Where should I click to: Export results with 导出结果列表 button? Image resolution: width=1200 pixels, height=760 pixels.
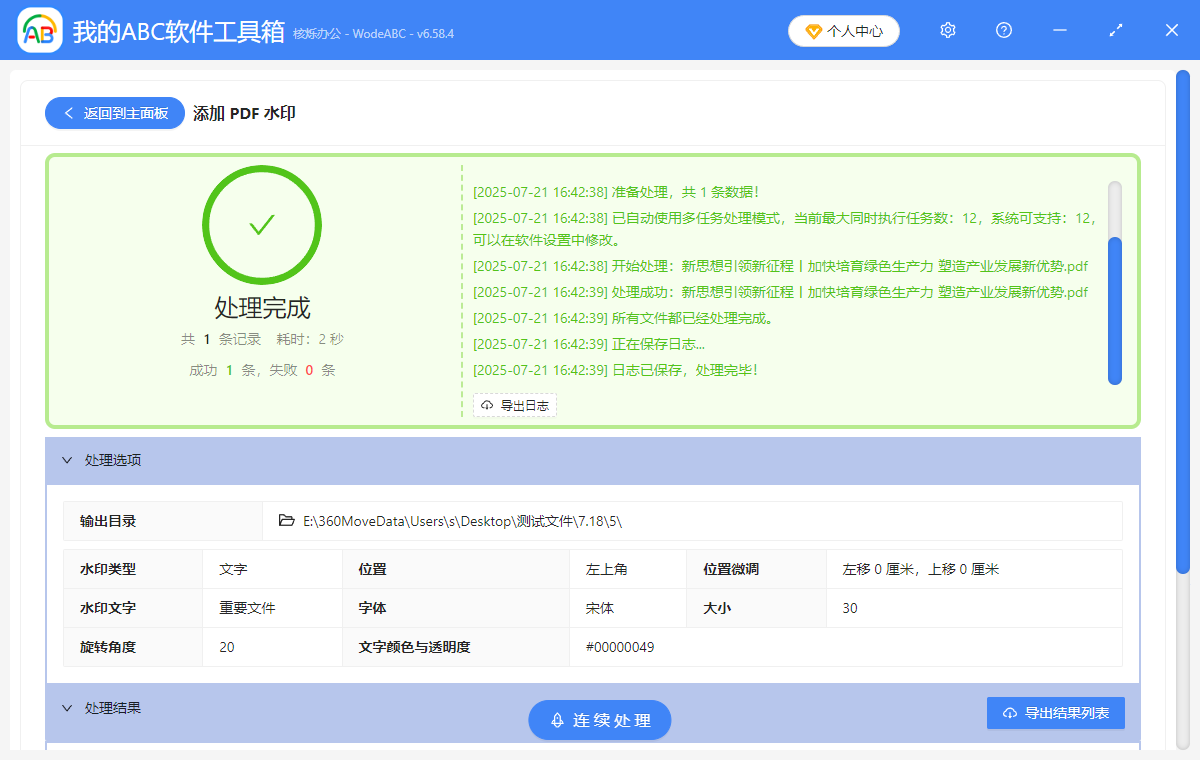[1055, 713]
